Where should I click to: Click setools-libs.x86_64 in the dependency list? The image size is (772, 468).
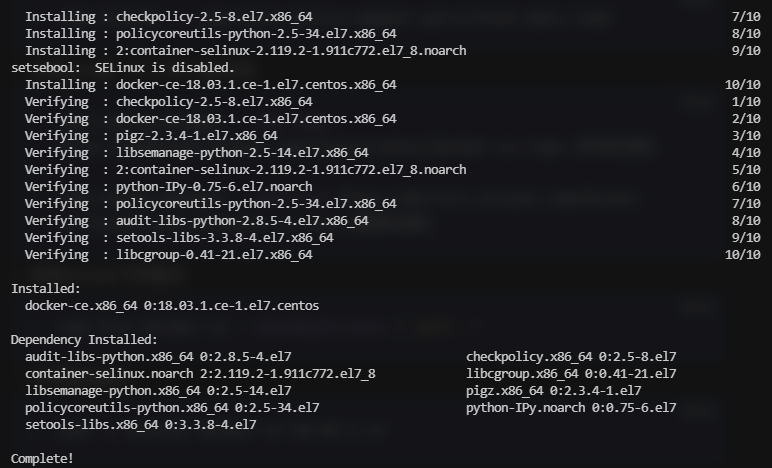(140, 425)
